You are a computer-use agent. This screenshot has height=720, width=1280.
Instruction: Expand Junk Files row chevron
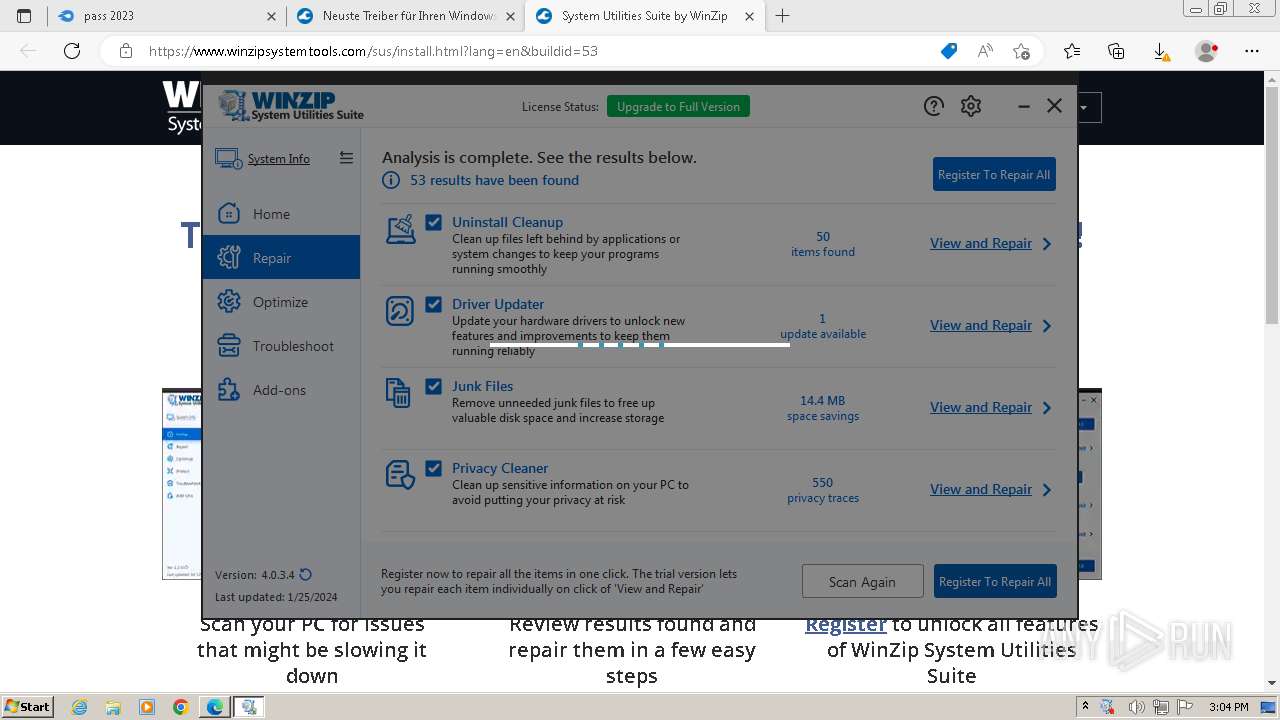(1047, 407)
